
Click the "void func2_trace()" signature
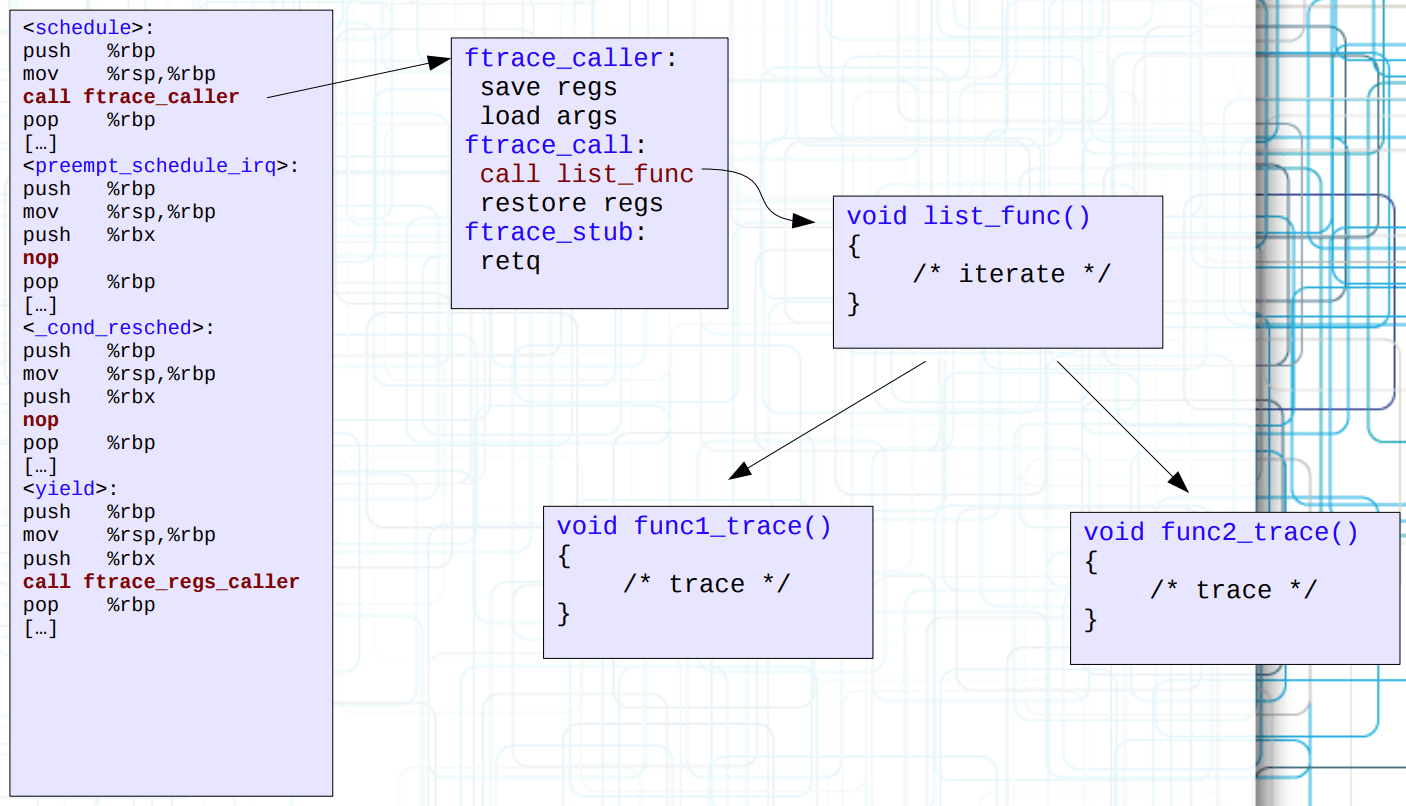point(1221,533)
